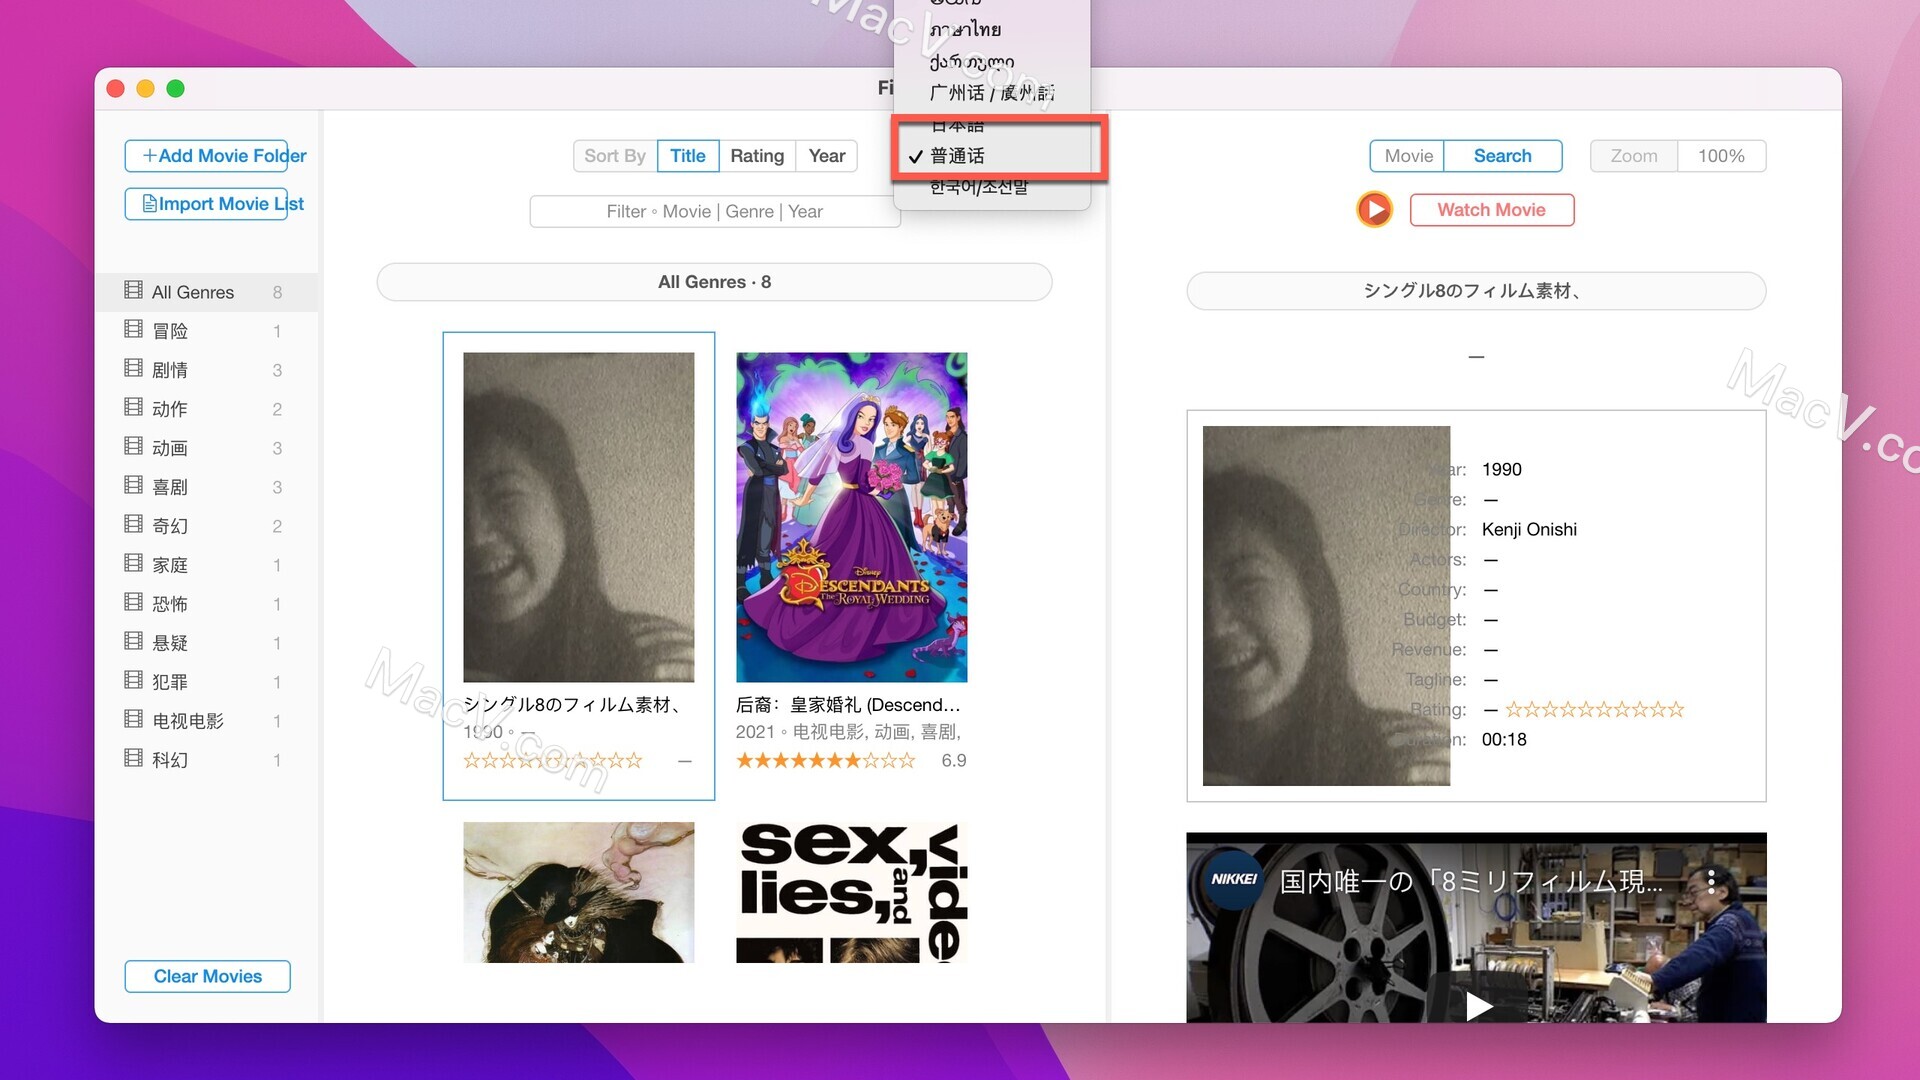Click the 动画 genre row icon
This screenshot has width=1920, height=1080.
(133, 447)
